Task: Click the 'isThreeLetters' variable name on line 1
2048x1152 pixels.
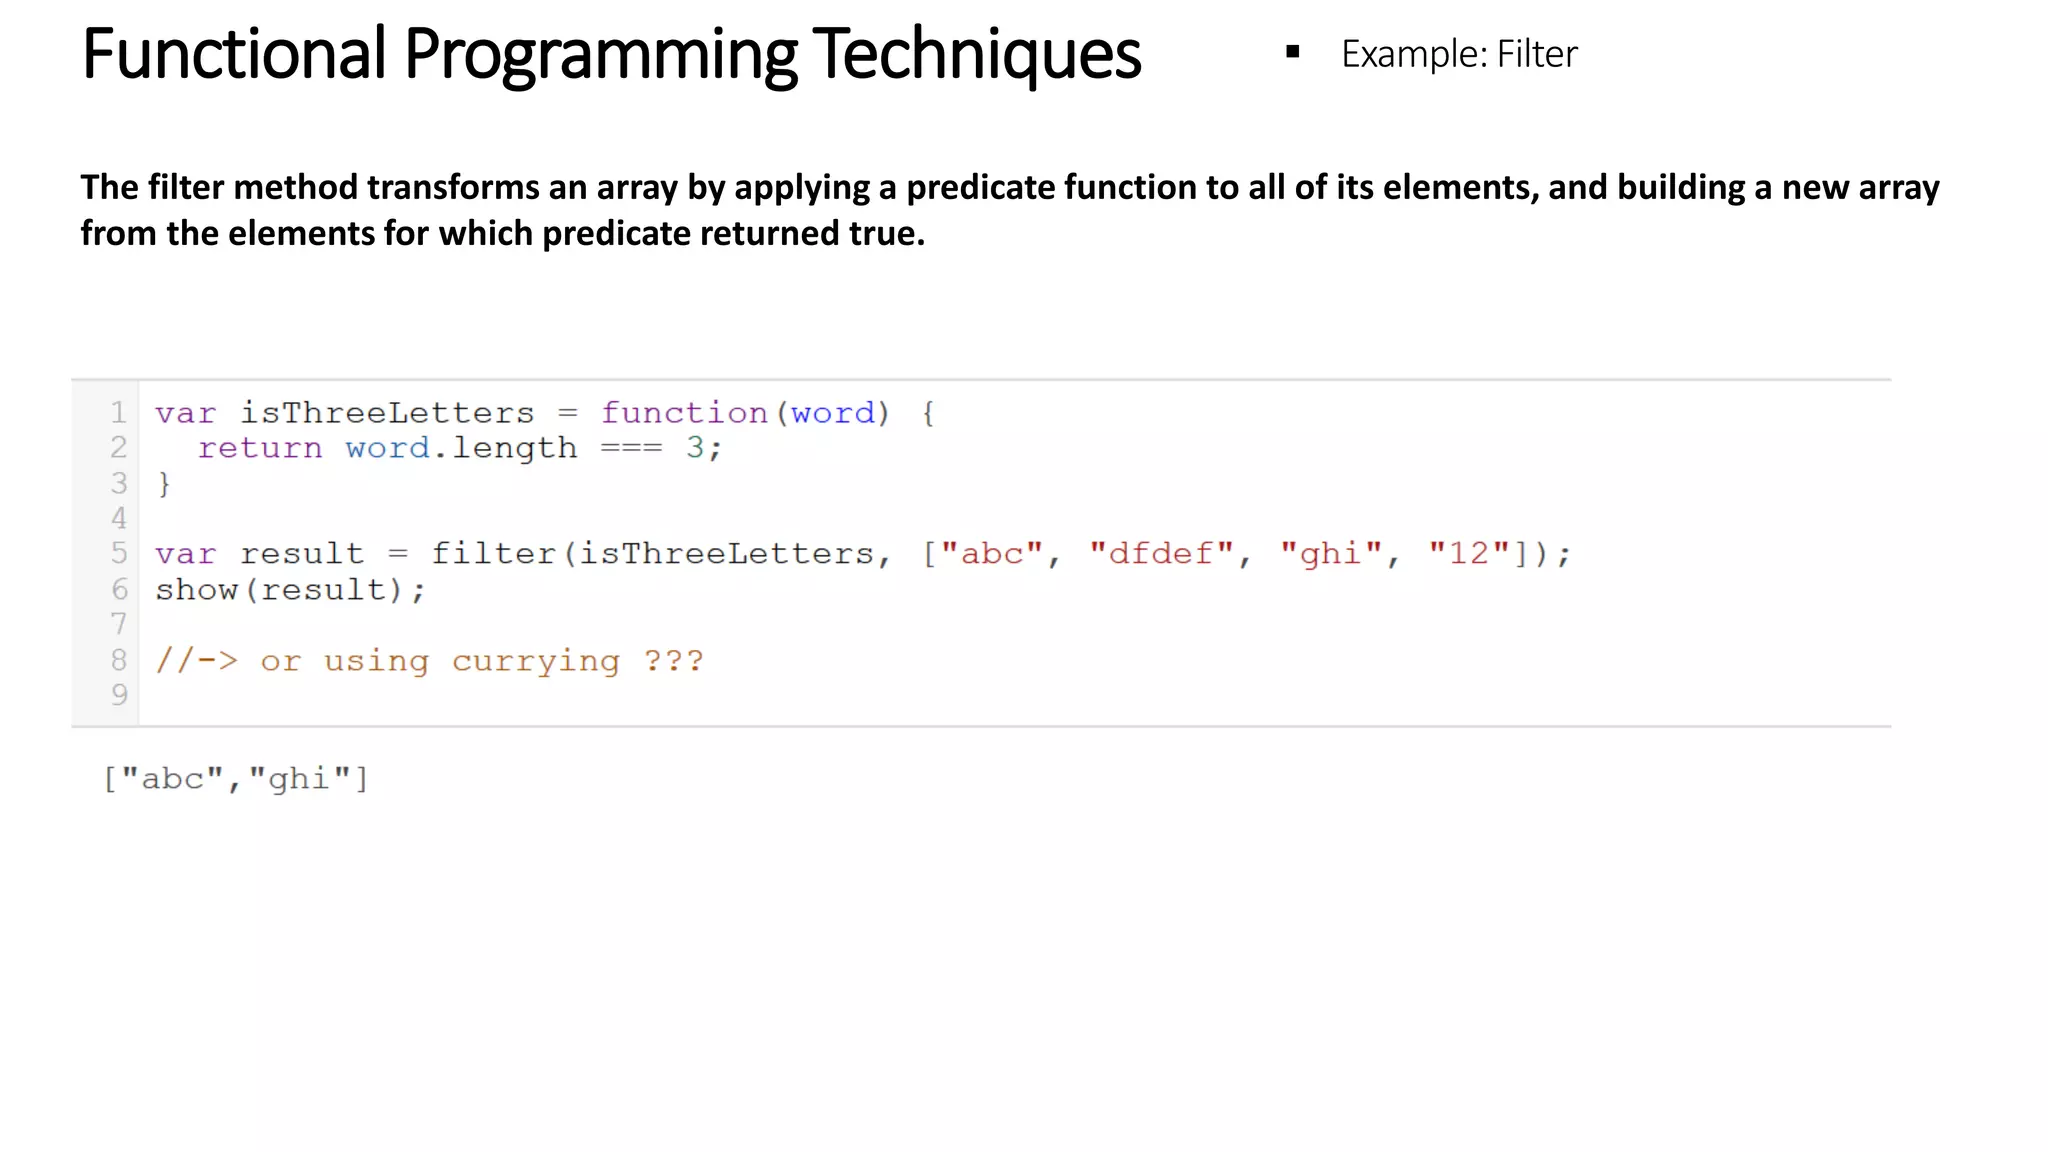Action: [x=387, y=413]
